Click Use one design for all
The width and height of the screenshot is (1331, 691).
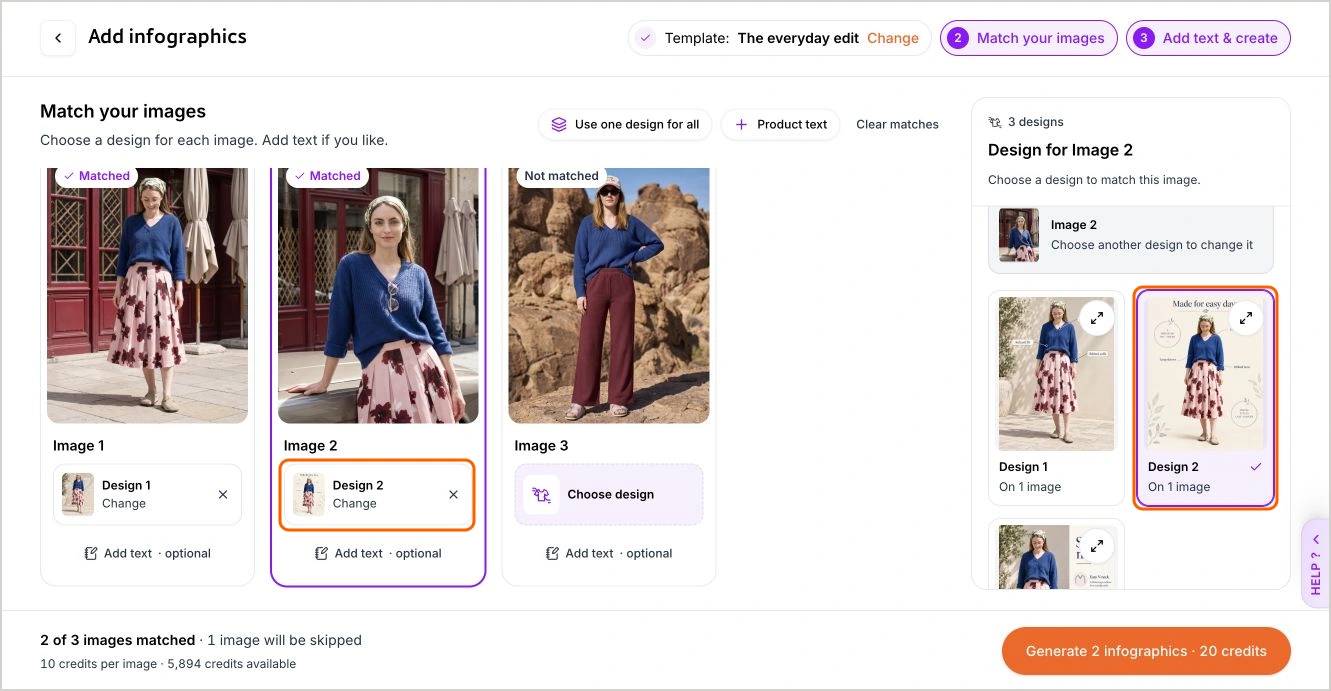(625, 125)
